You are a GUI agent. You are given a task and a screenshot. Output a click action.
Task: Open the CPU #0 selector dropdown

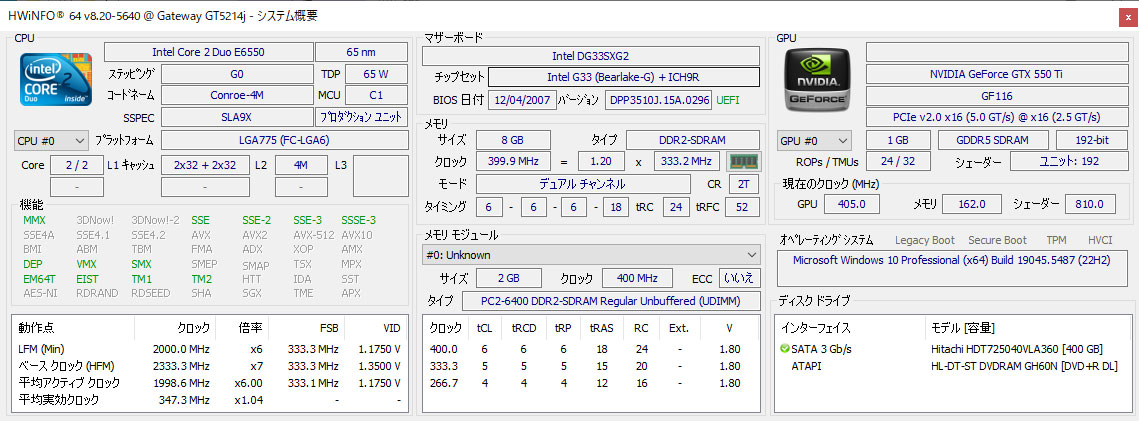click(51, 141)
